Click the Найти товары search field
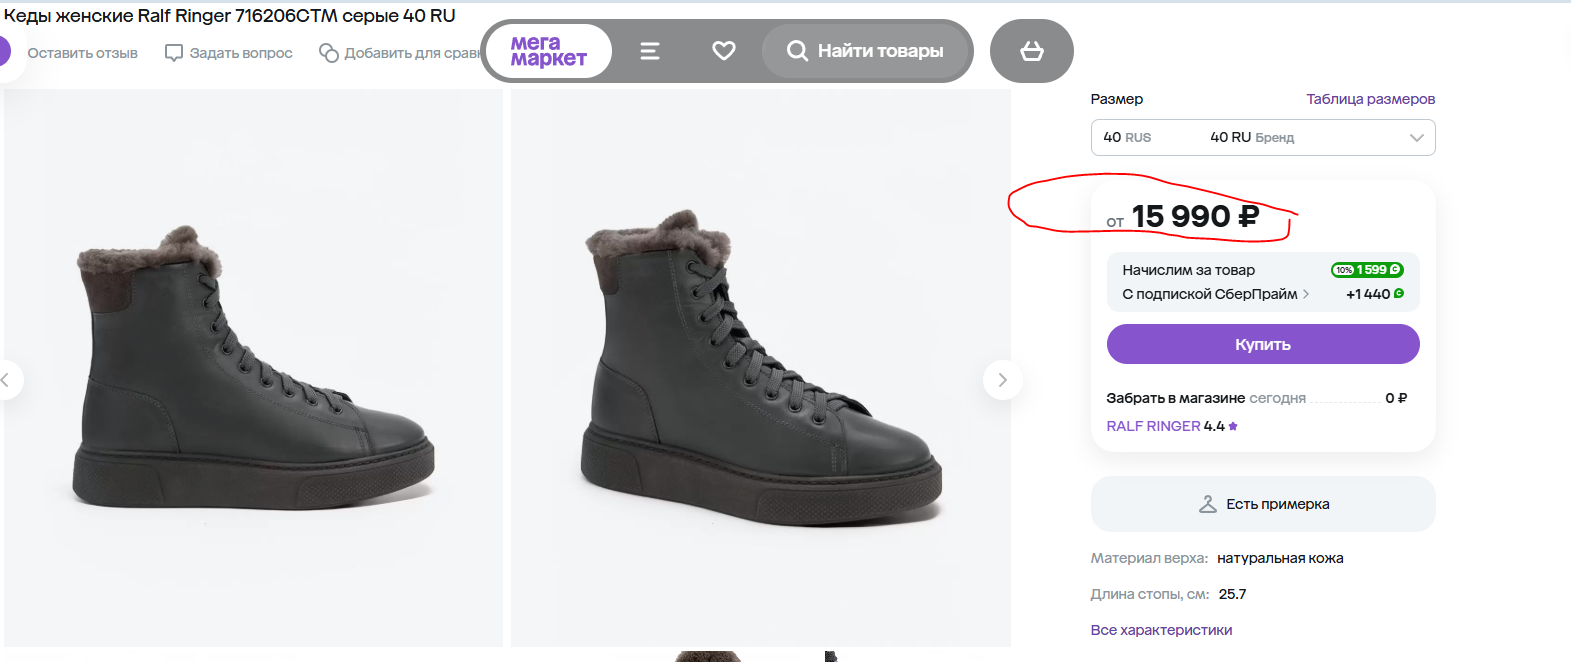The image size is (1571, 662). point(880,51)
